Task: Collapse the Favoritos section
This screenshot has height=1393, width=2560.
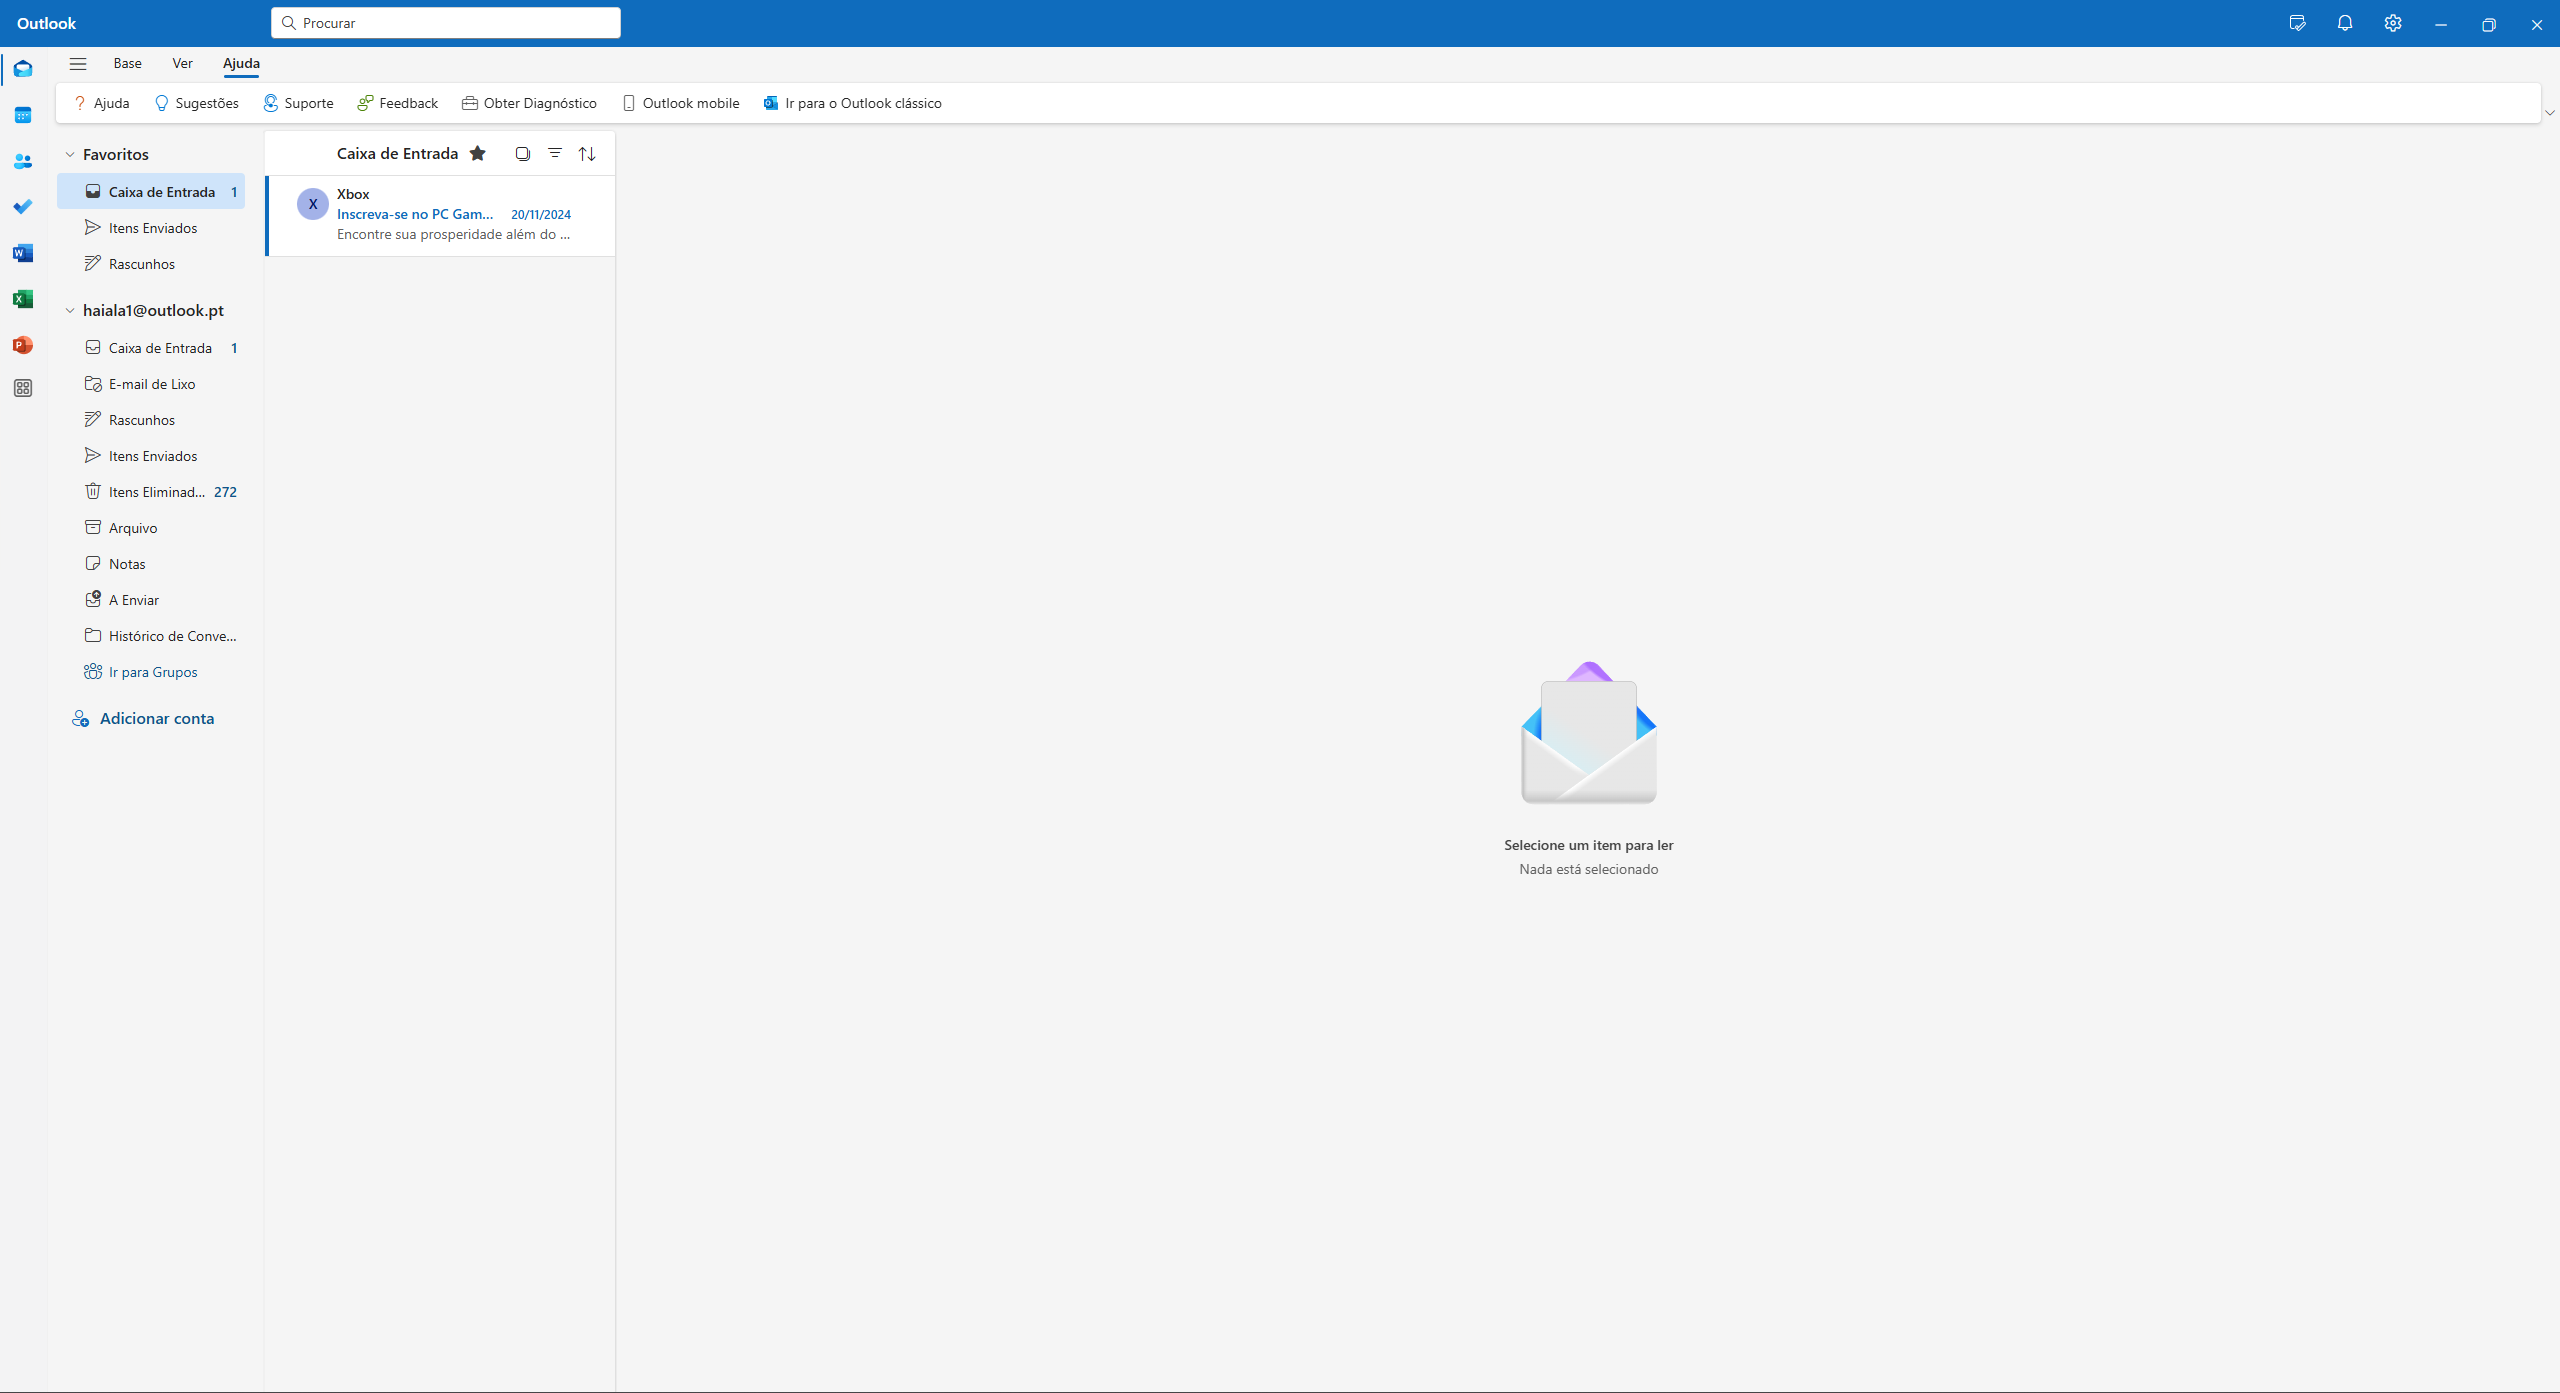Action: tap(70, 154)
